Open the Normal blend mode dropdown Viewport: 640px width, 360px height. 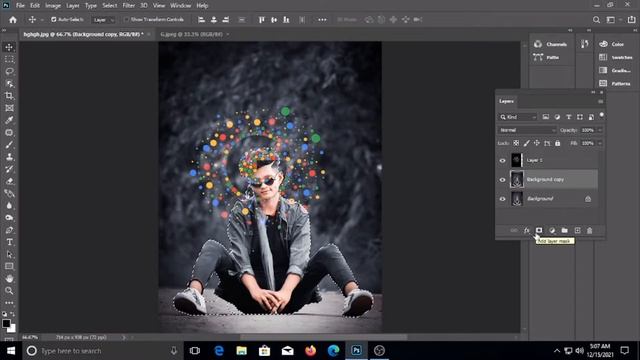tap(527, 130)
